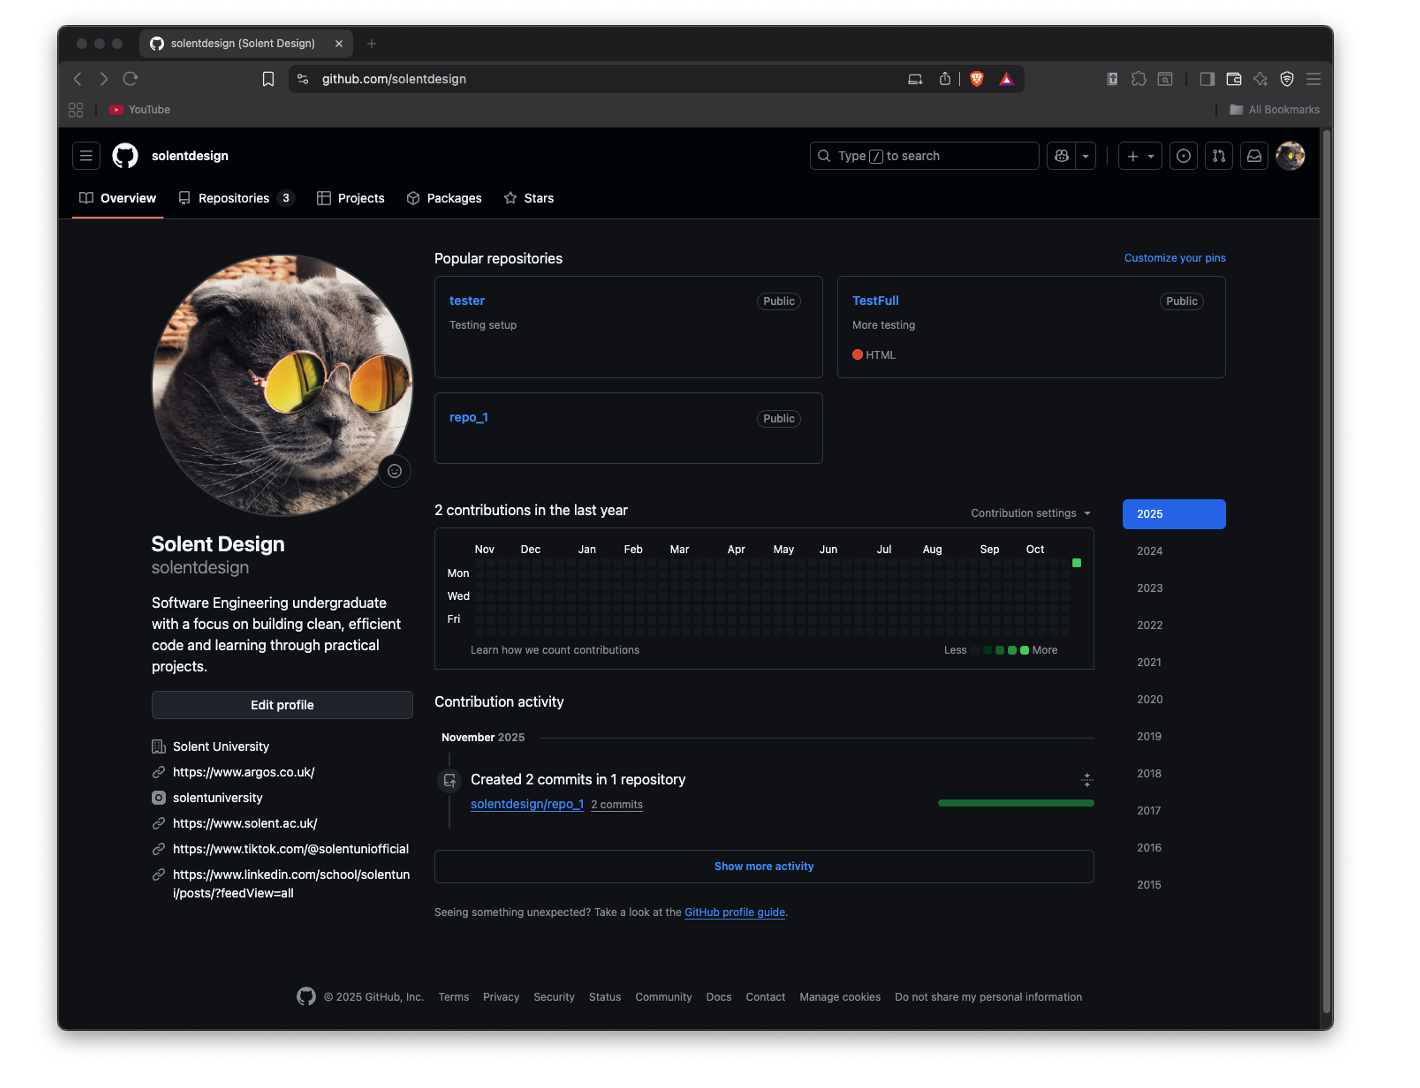Click the set status smiley on avatar

[395, 471]
